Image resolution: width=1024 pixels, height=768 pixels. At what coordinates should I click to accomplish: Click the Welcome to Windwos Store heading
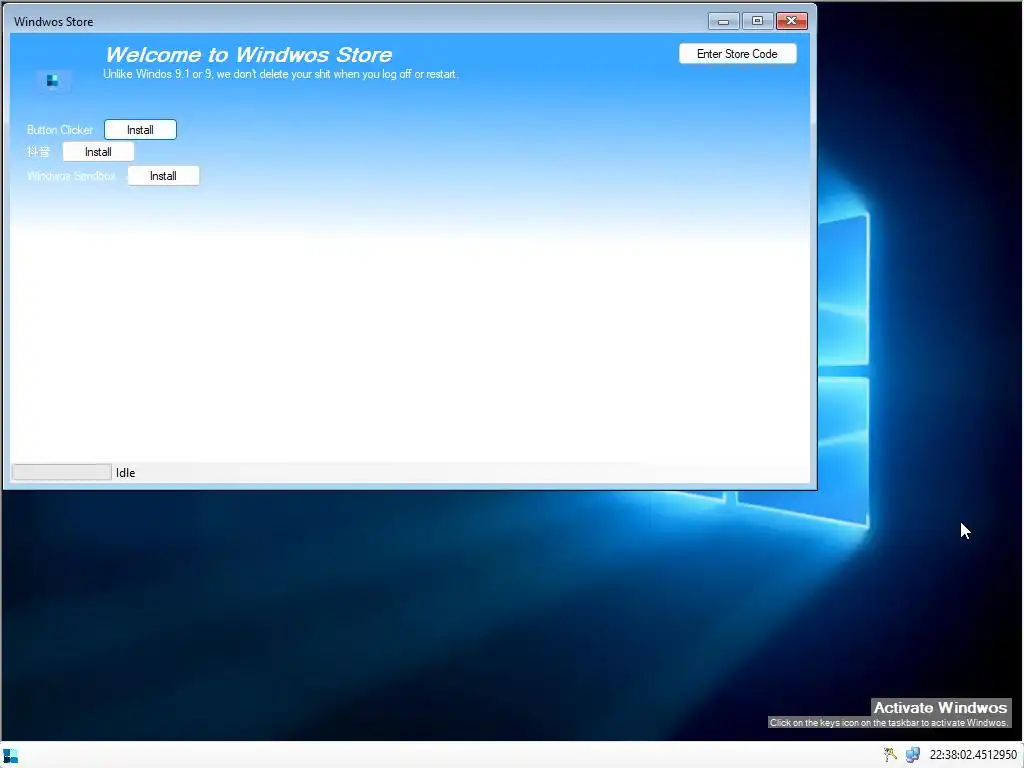(249, 55)
